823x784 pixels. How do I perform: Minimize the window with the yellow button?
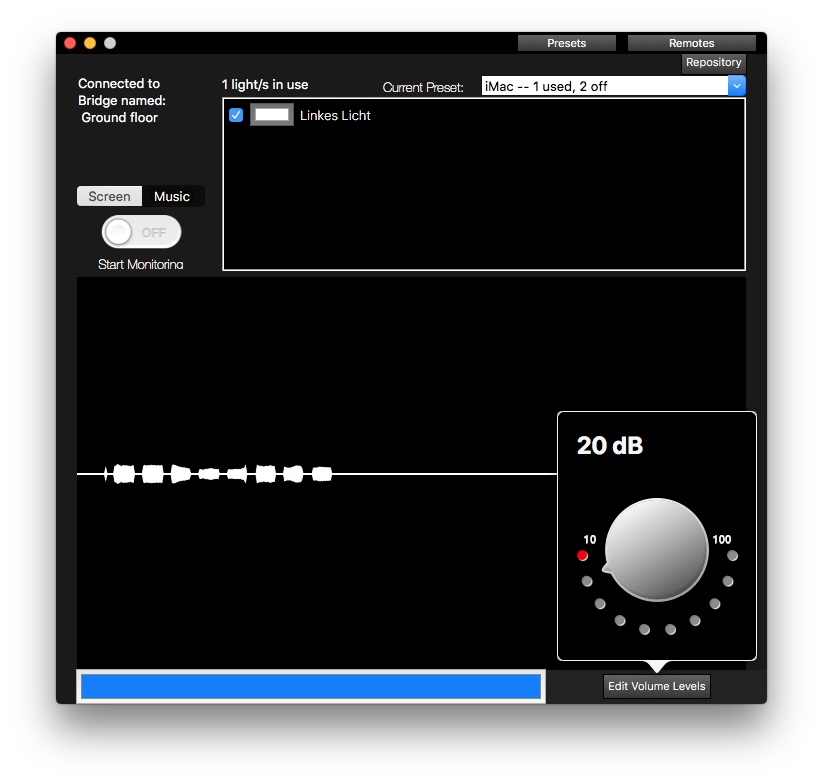click(x=90, y=43)
